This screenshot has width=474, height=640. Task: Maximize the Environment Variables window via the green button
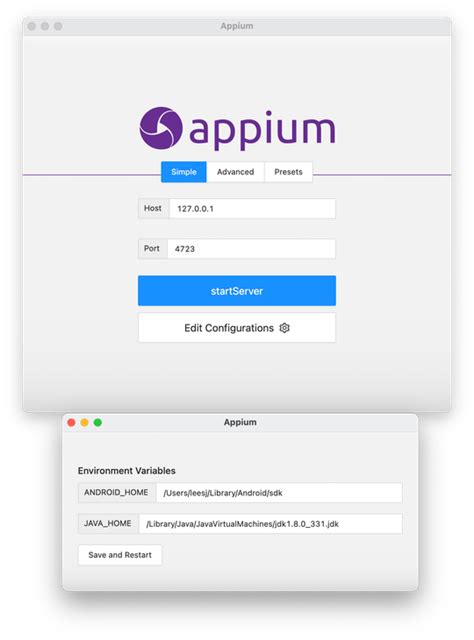coord(98,422)
